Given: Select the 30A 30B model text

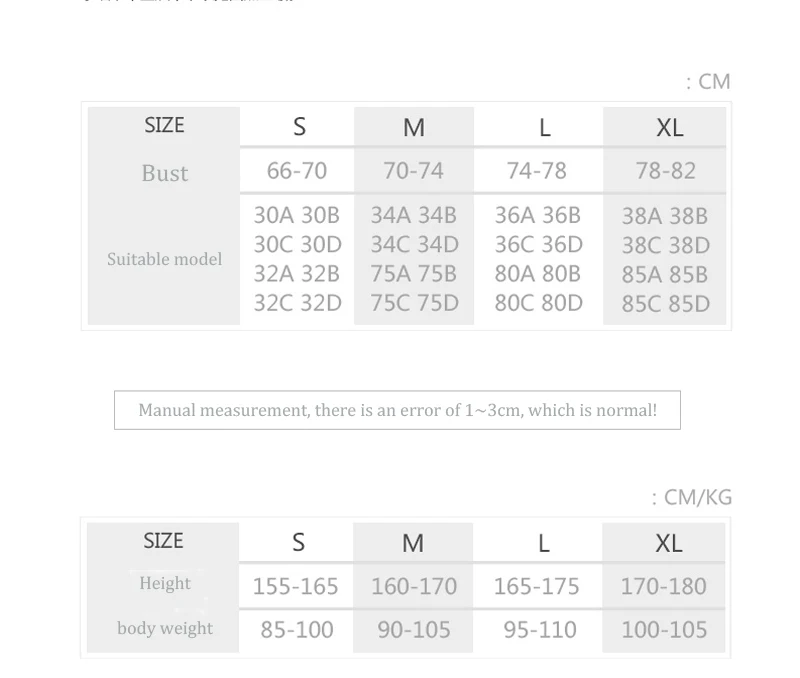Looking at the screenshot, I should tap(297, 215).
